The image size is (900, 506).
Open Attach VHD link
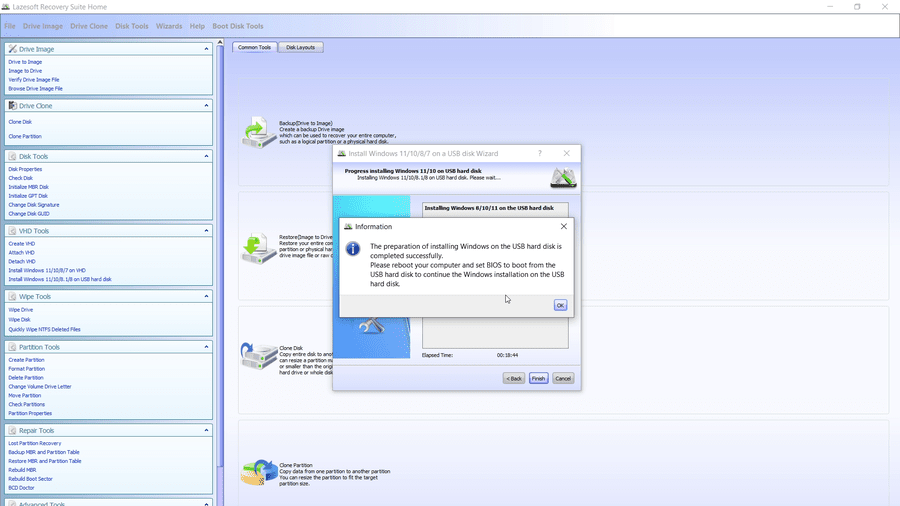coord(21,252)
